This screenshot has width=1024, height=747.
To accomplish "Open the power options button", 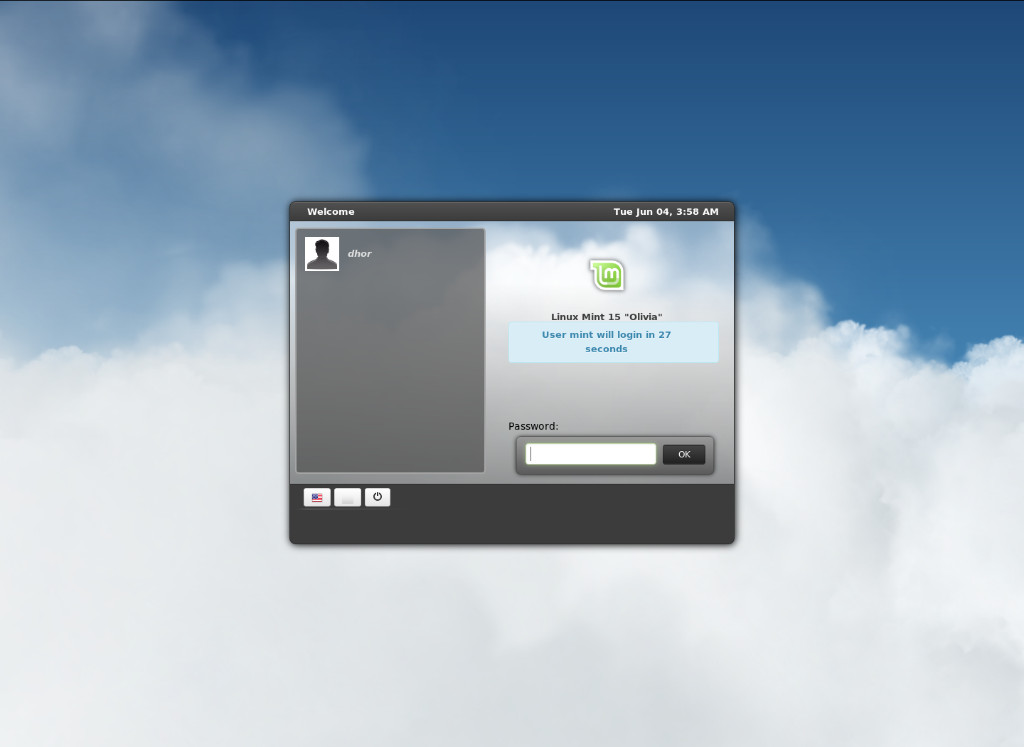I will 377,498.
